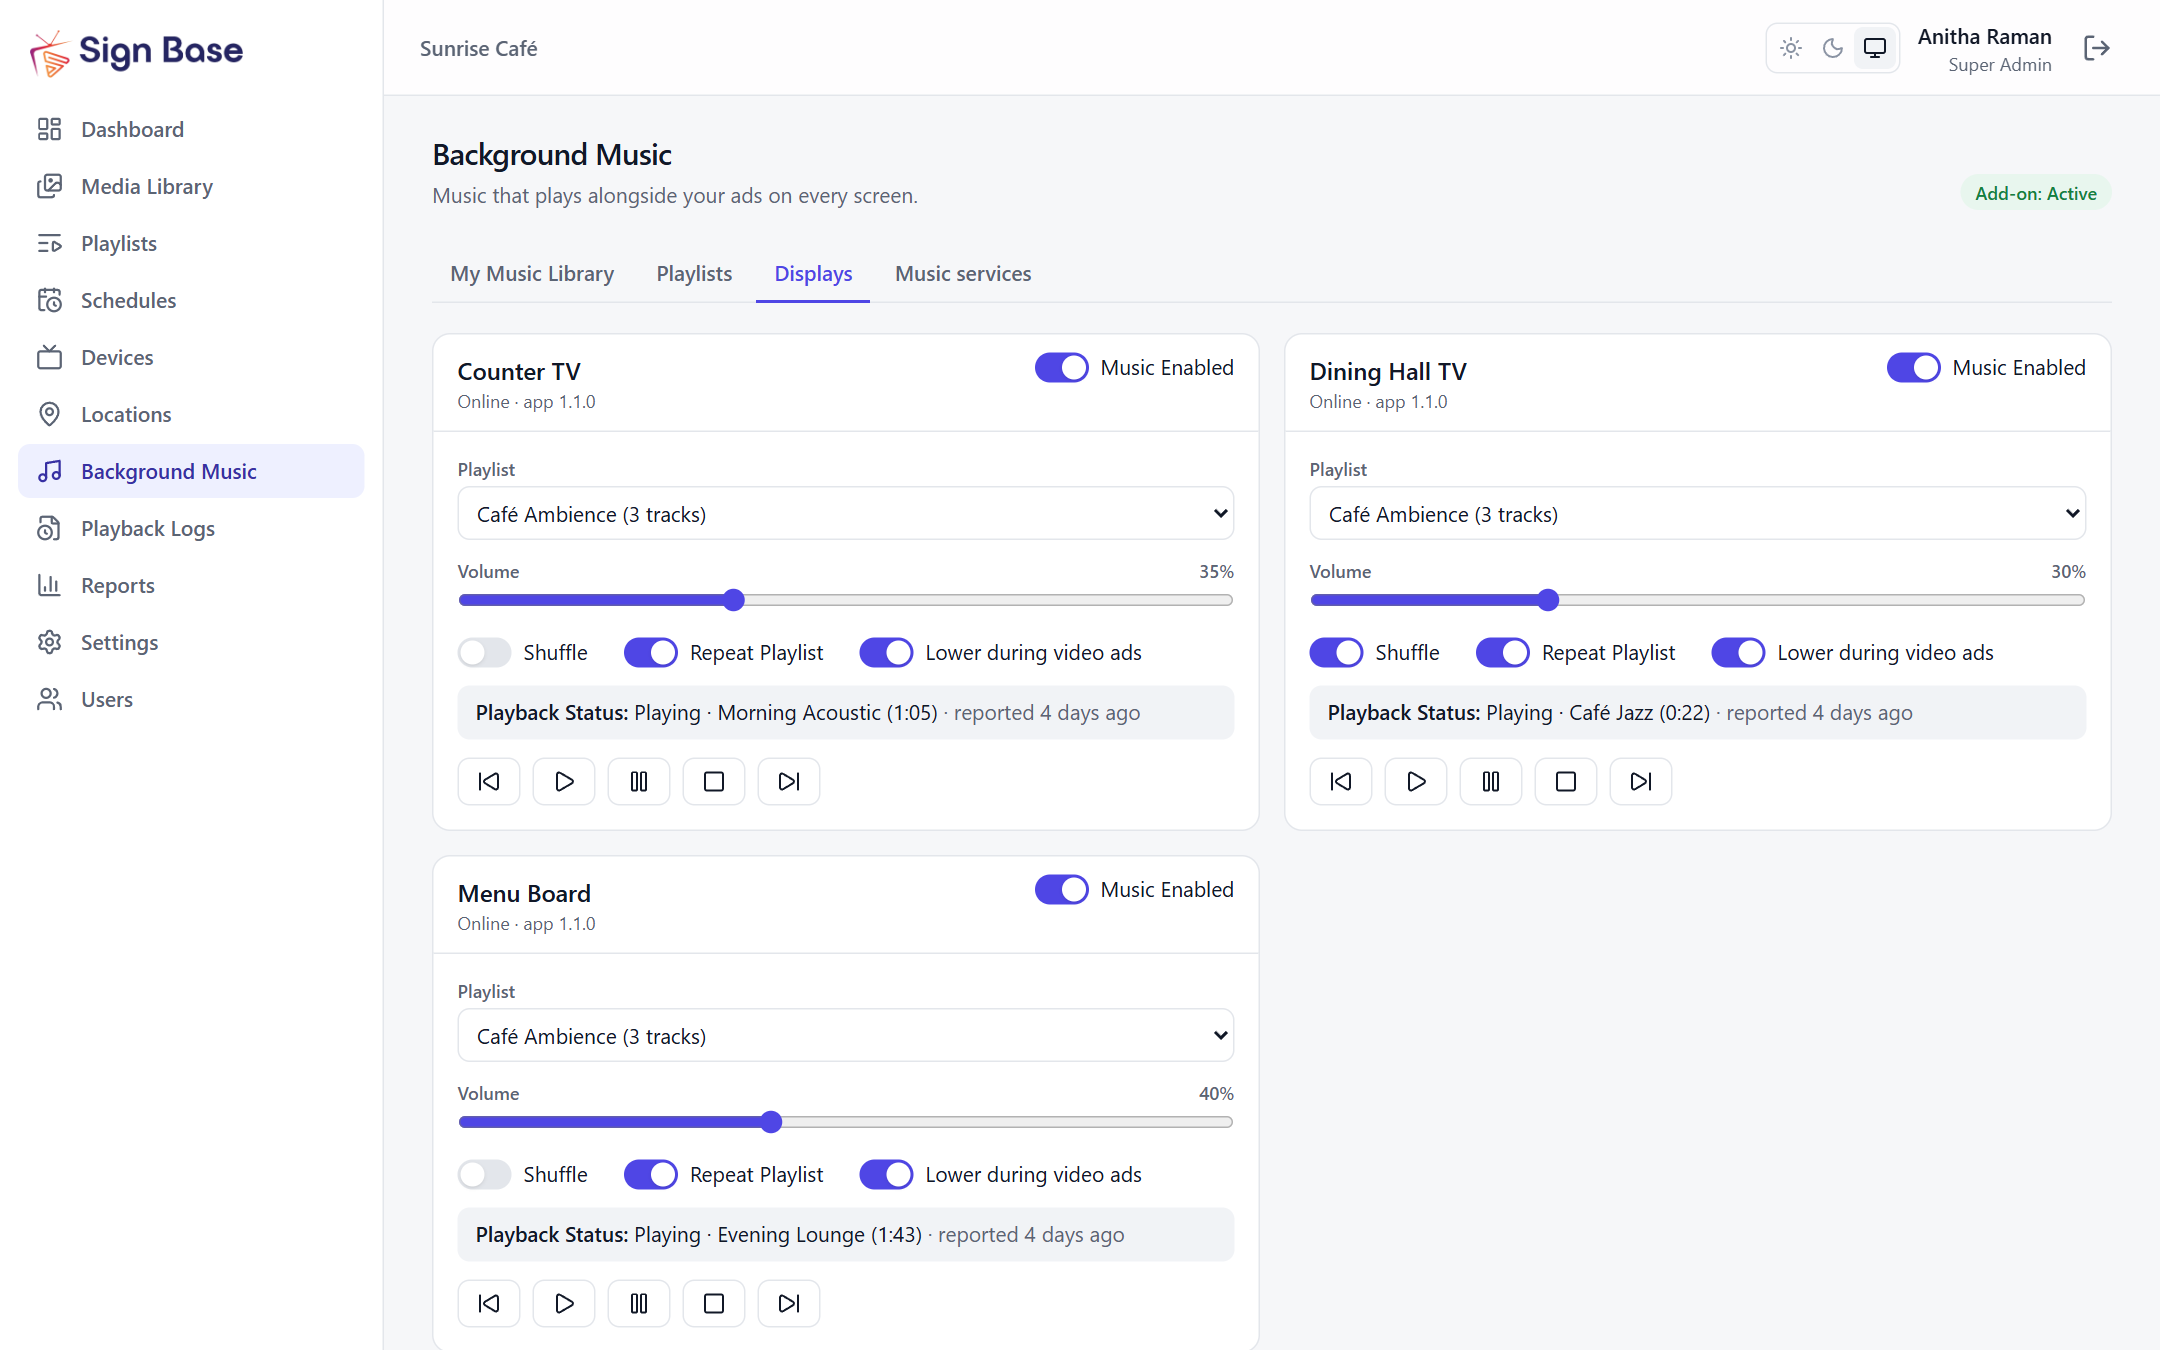Stop playback on Counter TV

(714, 781)
